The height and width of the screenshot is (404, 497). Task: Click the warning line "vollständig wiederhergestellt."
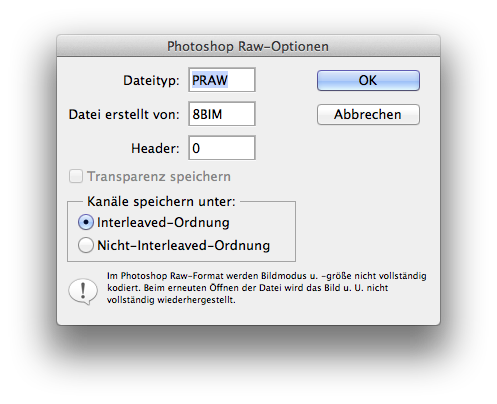pos(171,300)
